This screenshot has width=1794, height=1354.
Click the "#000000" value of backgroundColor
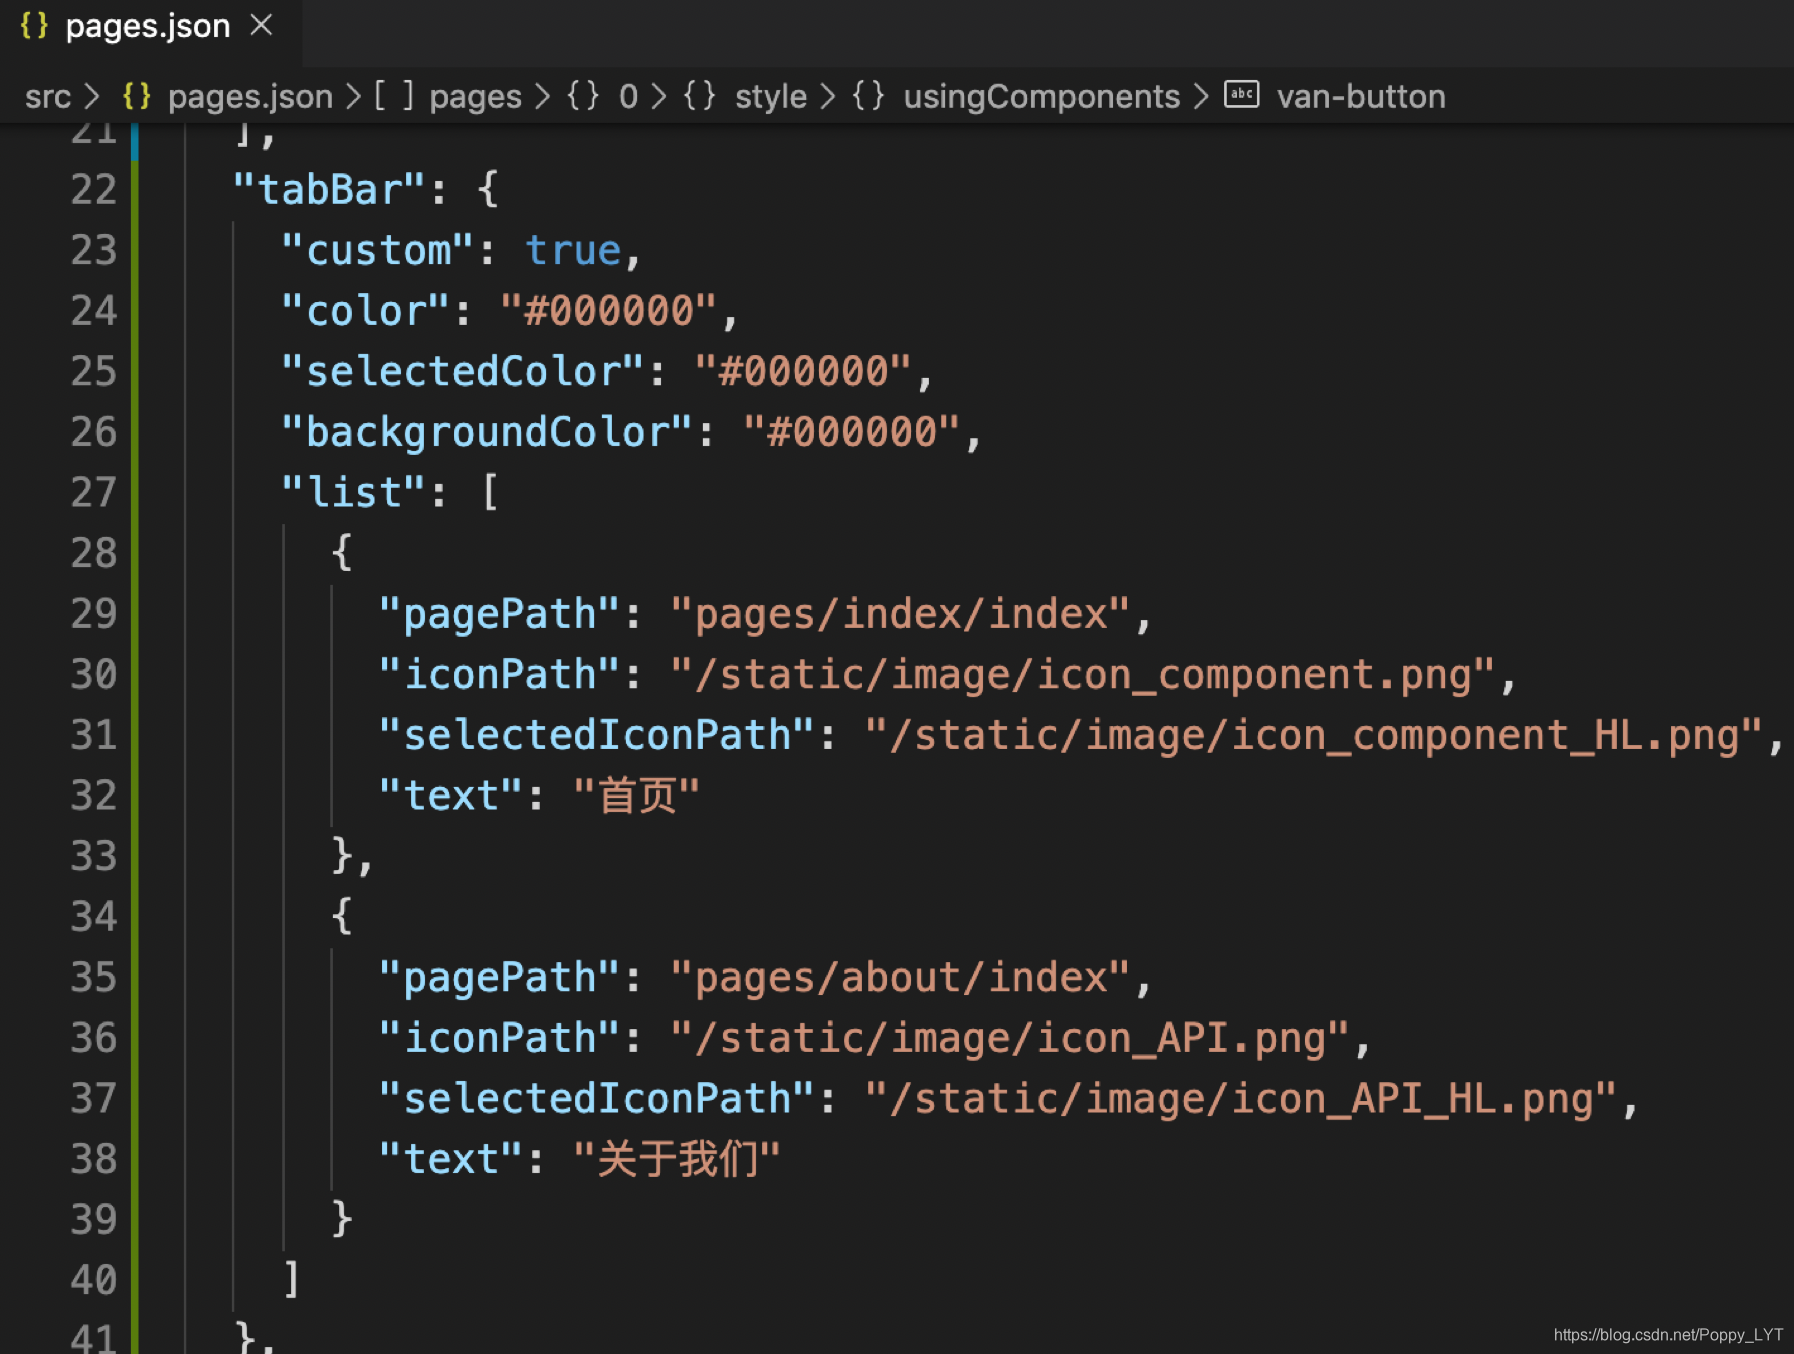[x=852, y=432]
